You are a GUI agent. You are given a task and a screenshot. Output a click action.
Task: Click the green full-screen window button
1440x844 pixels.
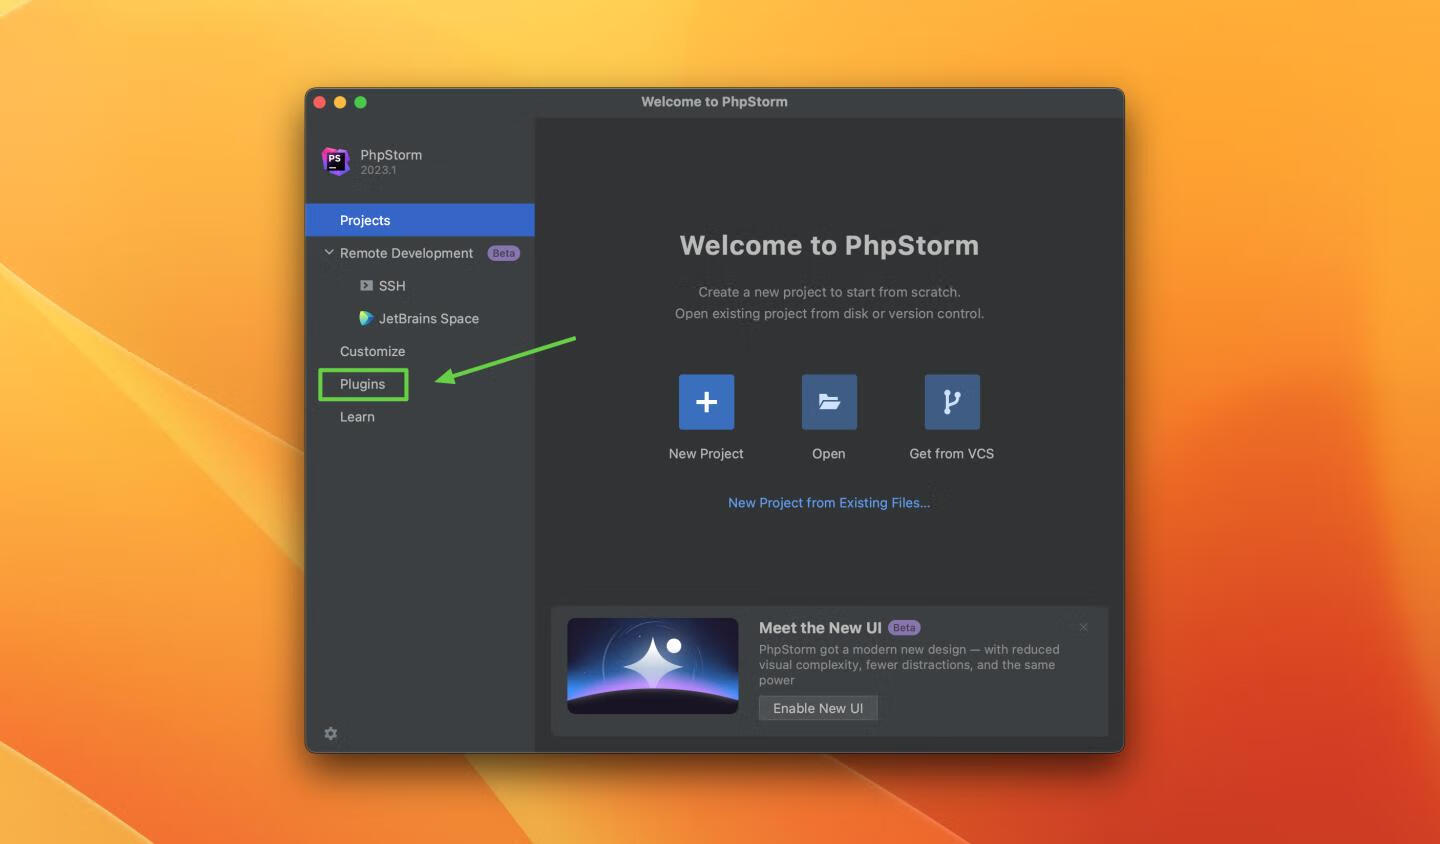coord(361,102)
